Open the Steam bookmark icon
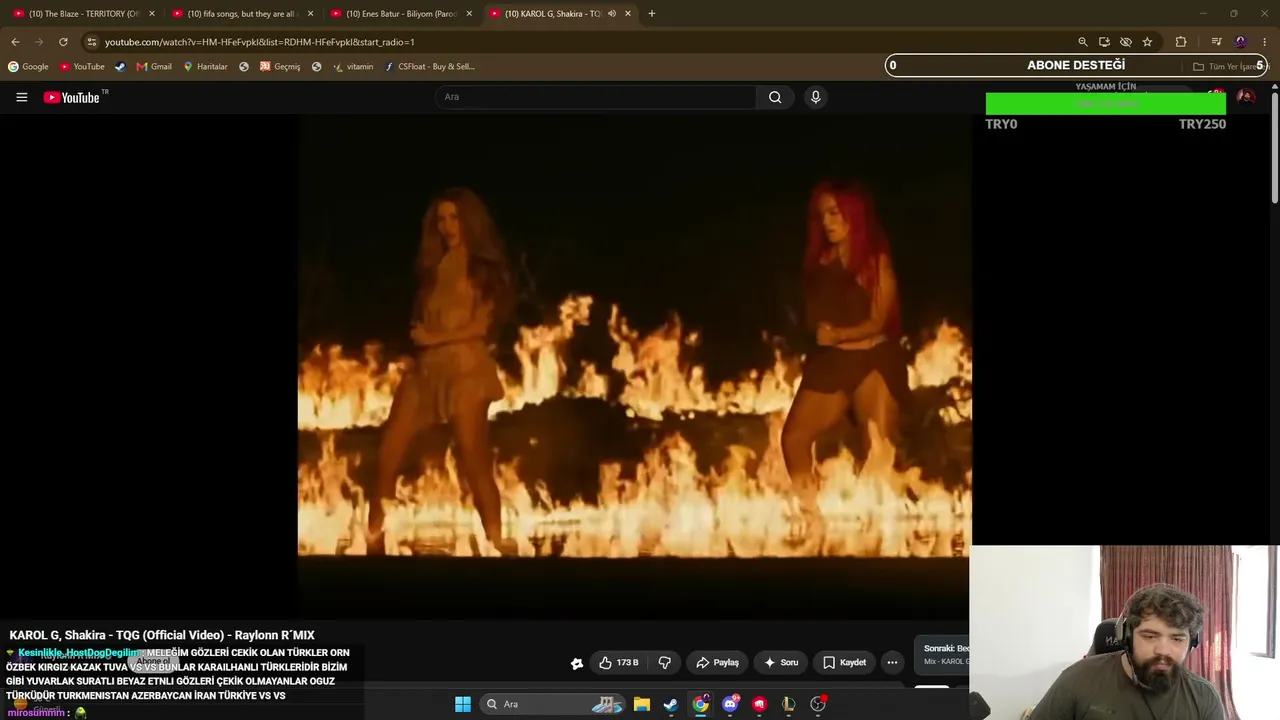This screenshot has width=1280, height=720. coord(120,67)
